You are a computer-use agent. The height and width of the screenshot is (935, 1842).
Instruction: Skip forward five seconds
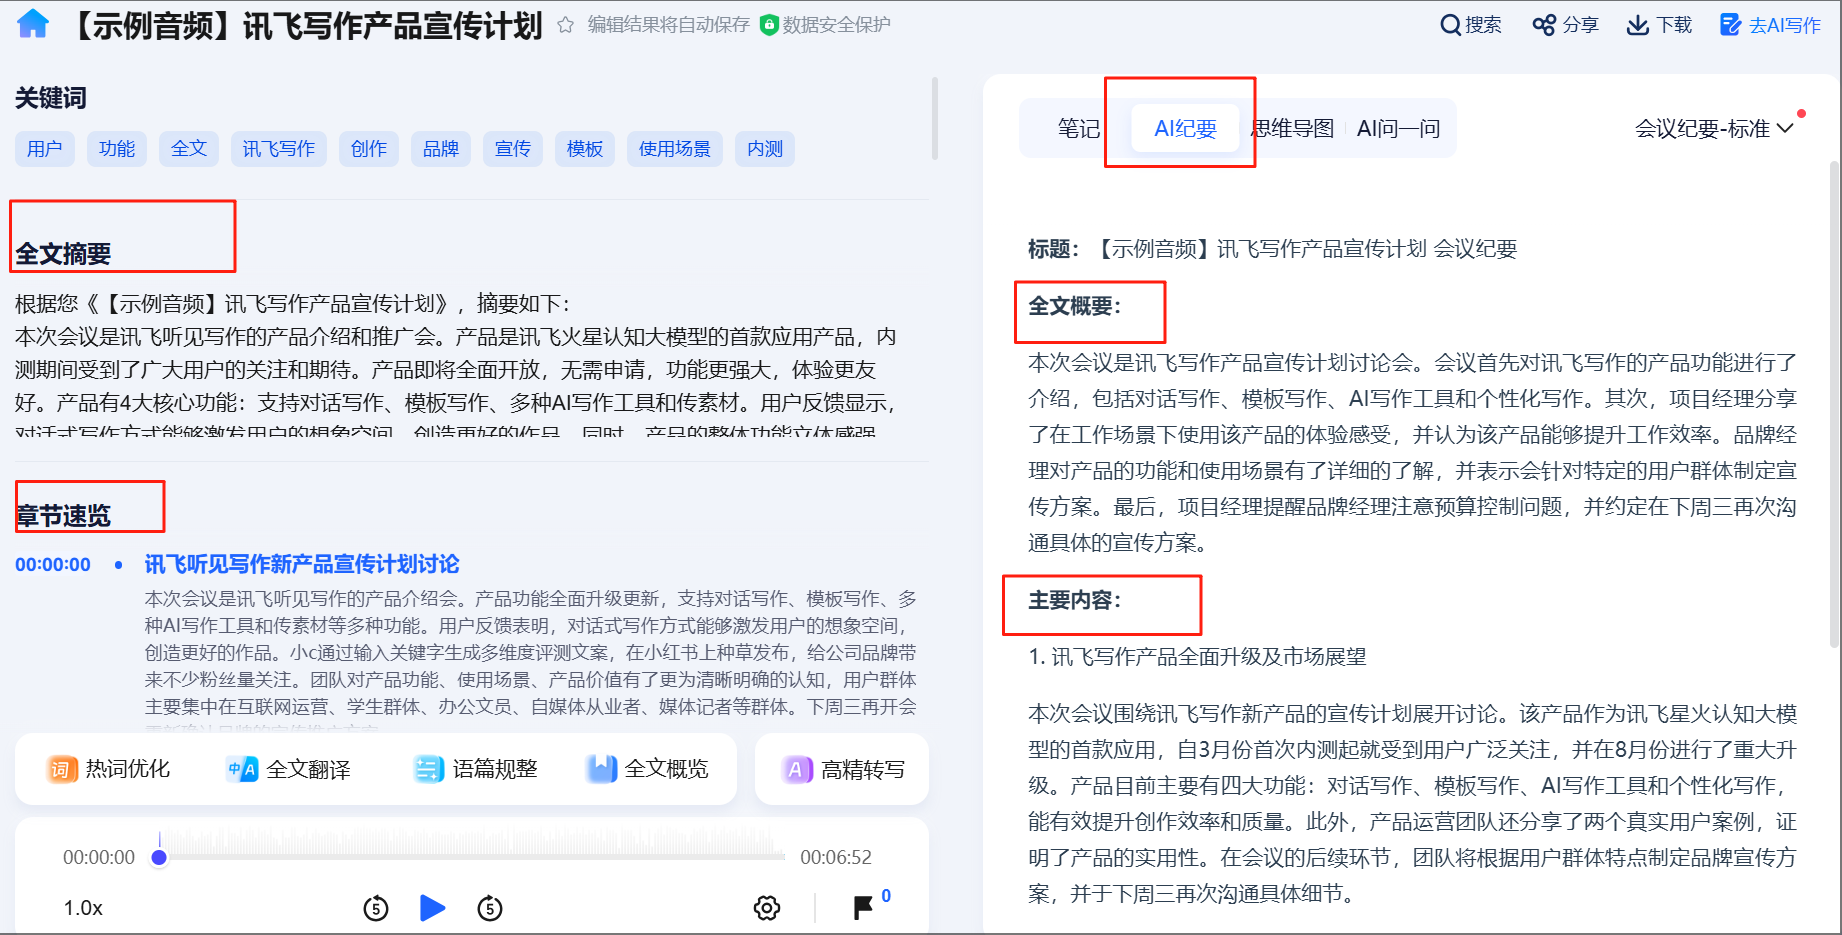coord(490,908)
